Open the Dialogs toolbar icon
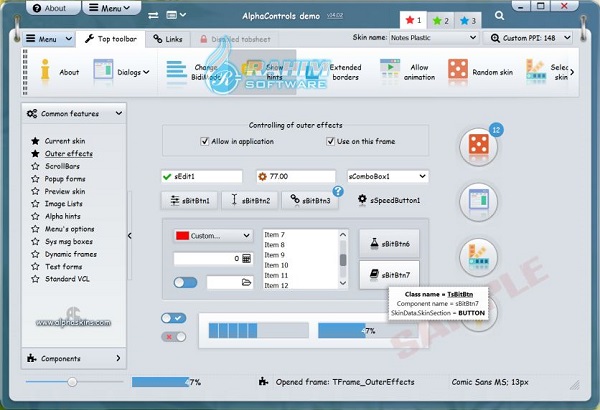 pyautogui.click(x=103, y=70)
